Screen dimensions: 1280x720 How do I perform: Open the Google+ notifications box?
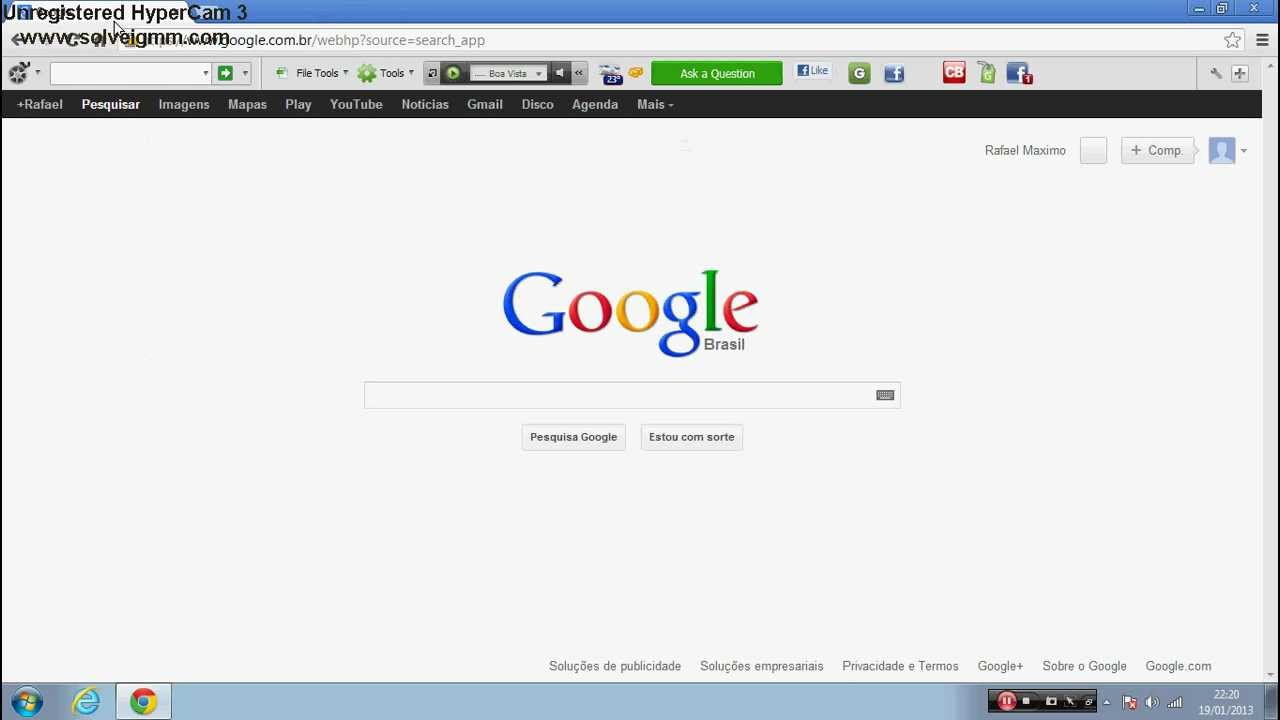[x=1093, y=150]
